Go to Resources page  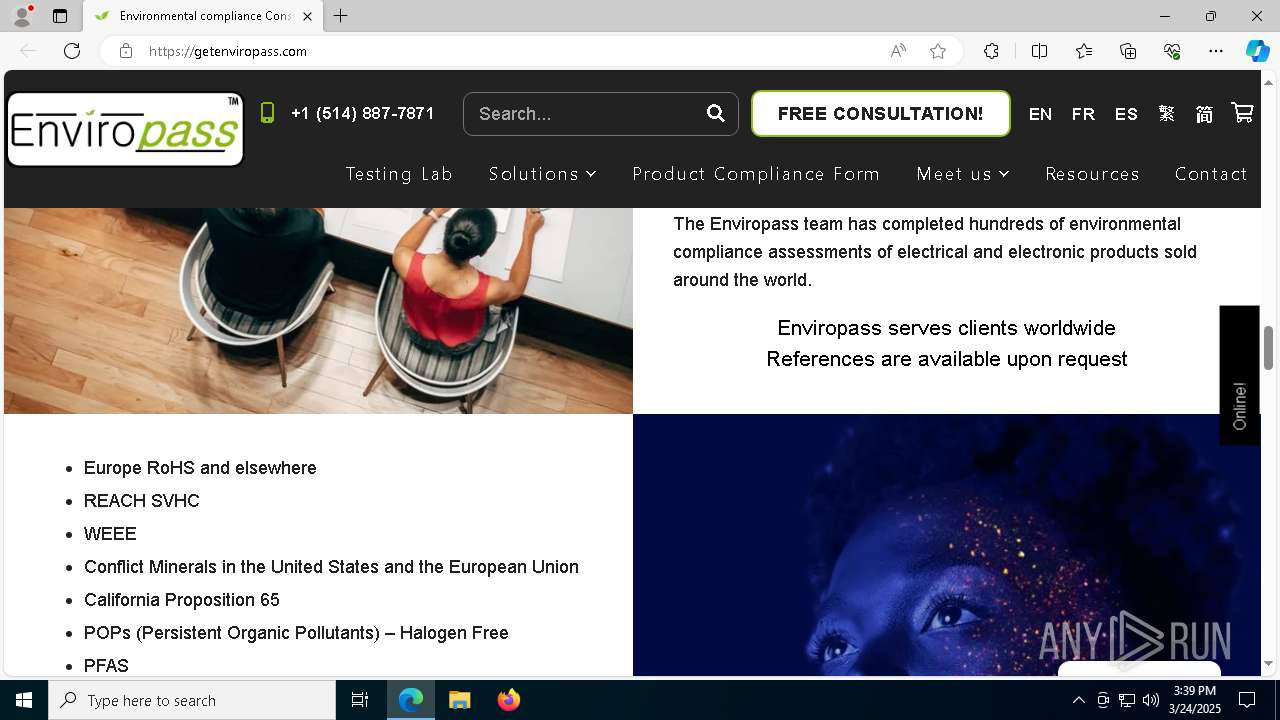pyautogui.click(x=1092, y=174)
